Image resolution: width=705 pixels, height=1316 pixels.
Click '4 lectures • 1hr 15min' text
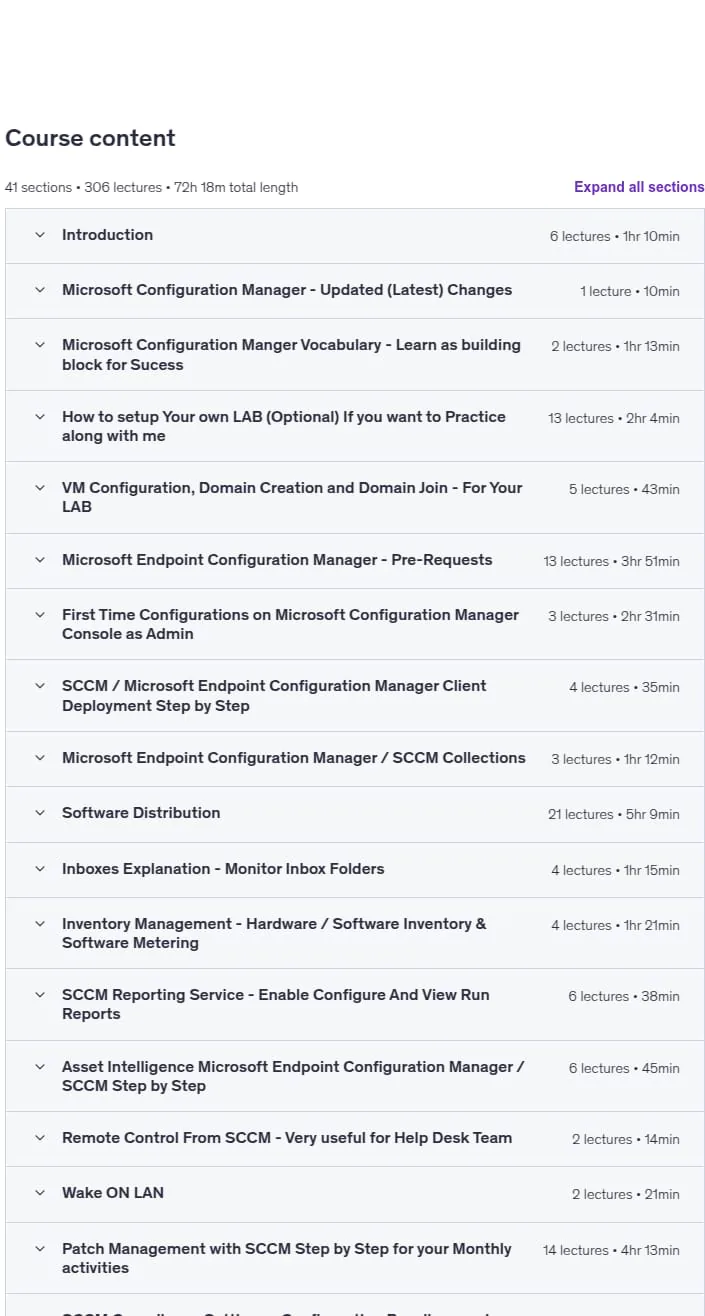click(615, 870)
